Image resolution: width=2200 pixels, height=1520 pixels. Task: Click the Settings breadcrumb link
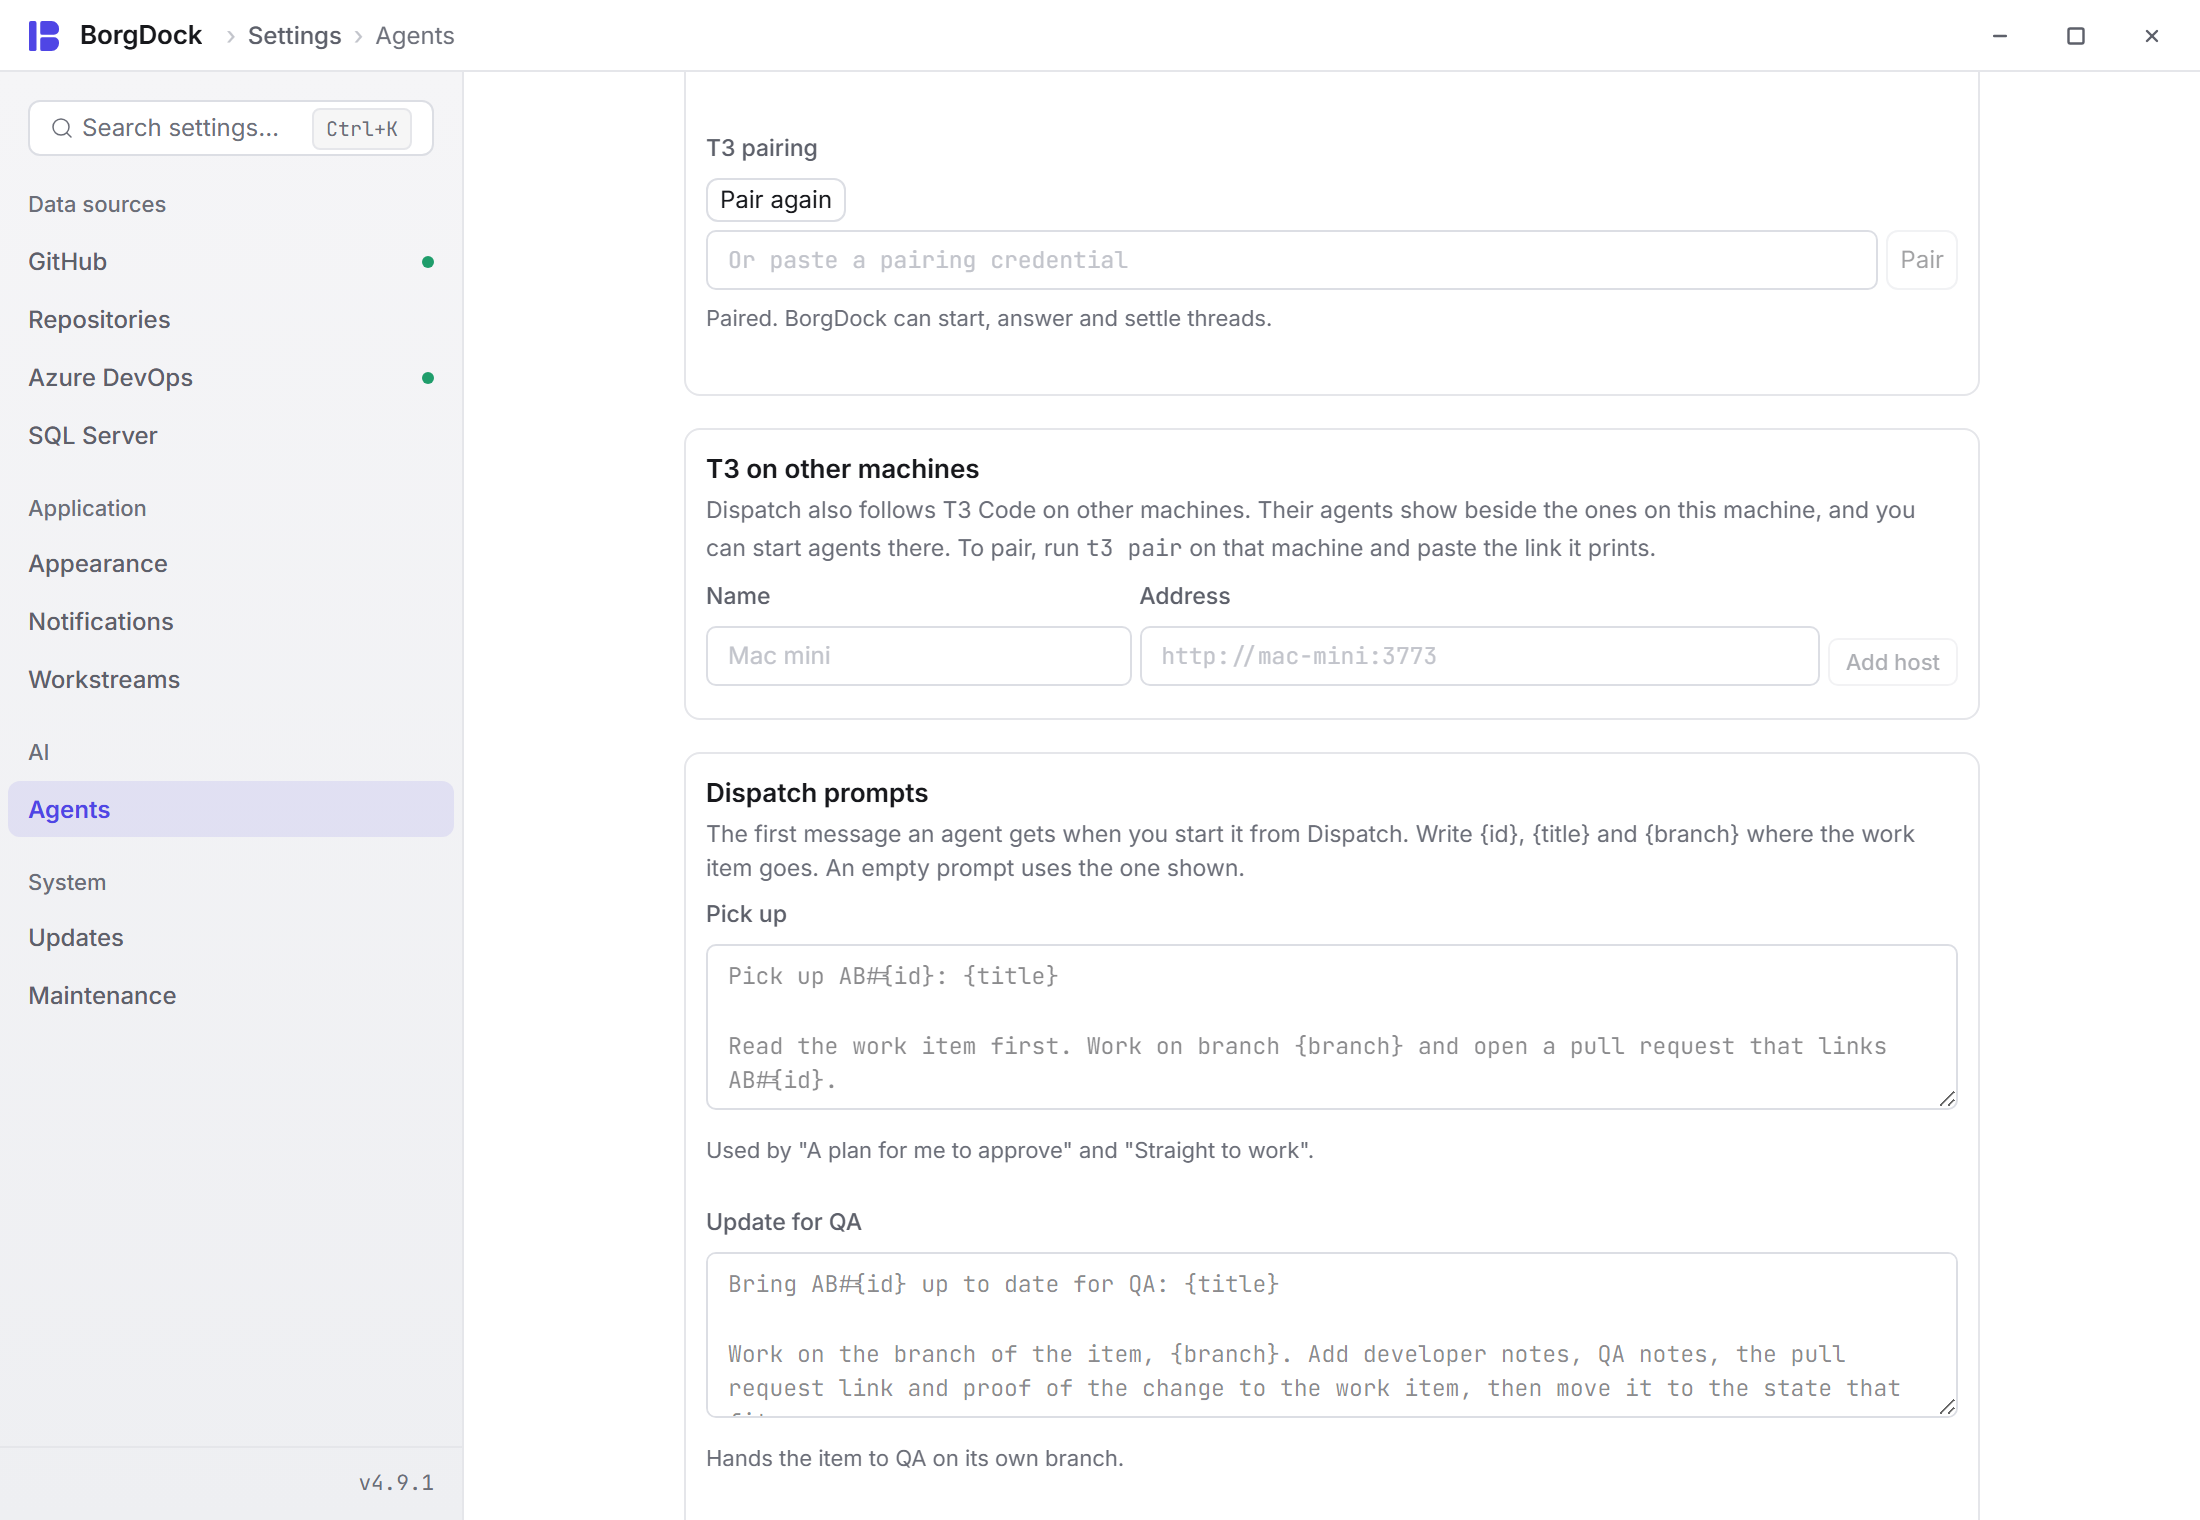point(294,36)
